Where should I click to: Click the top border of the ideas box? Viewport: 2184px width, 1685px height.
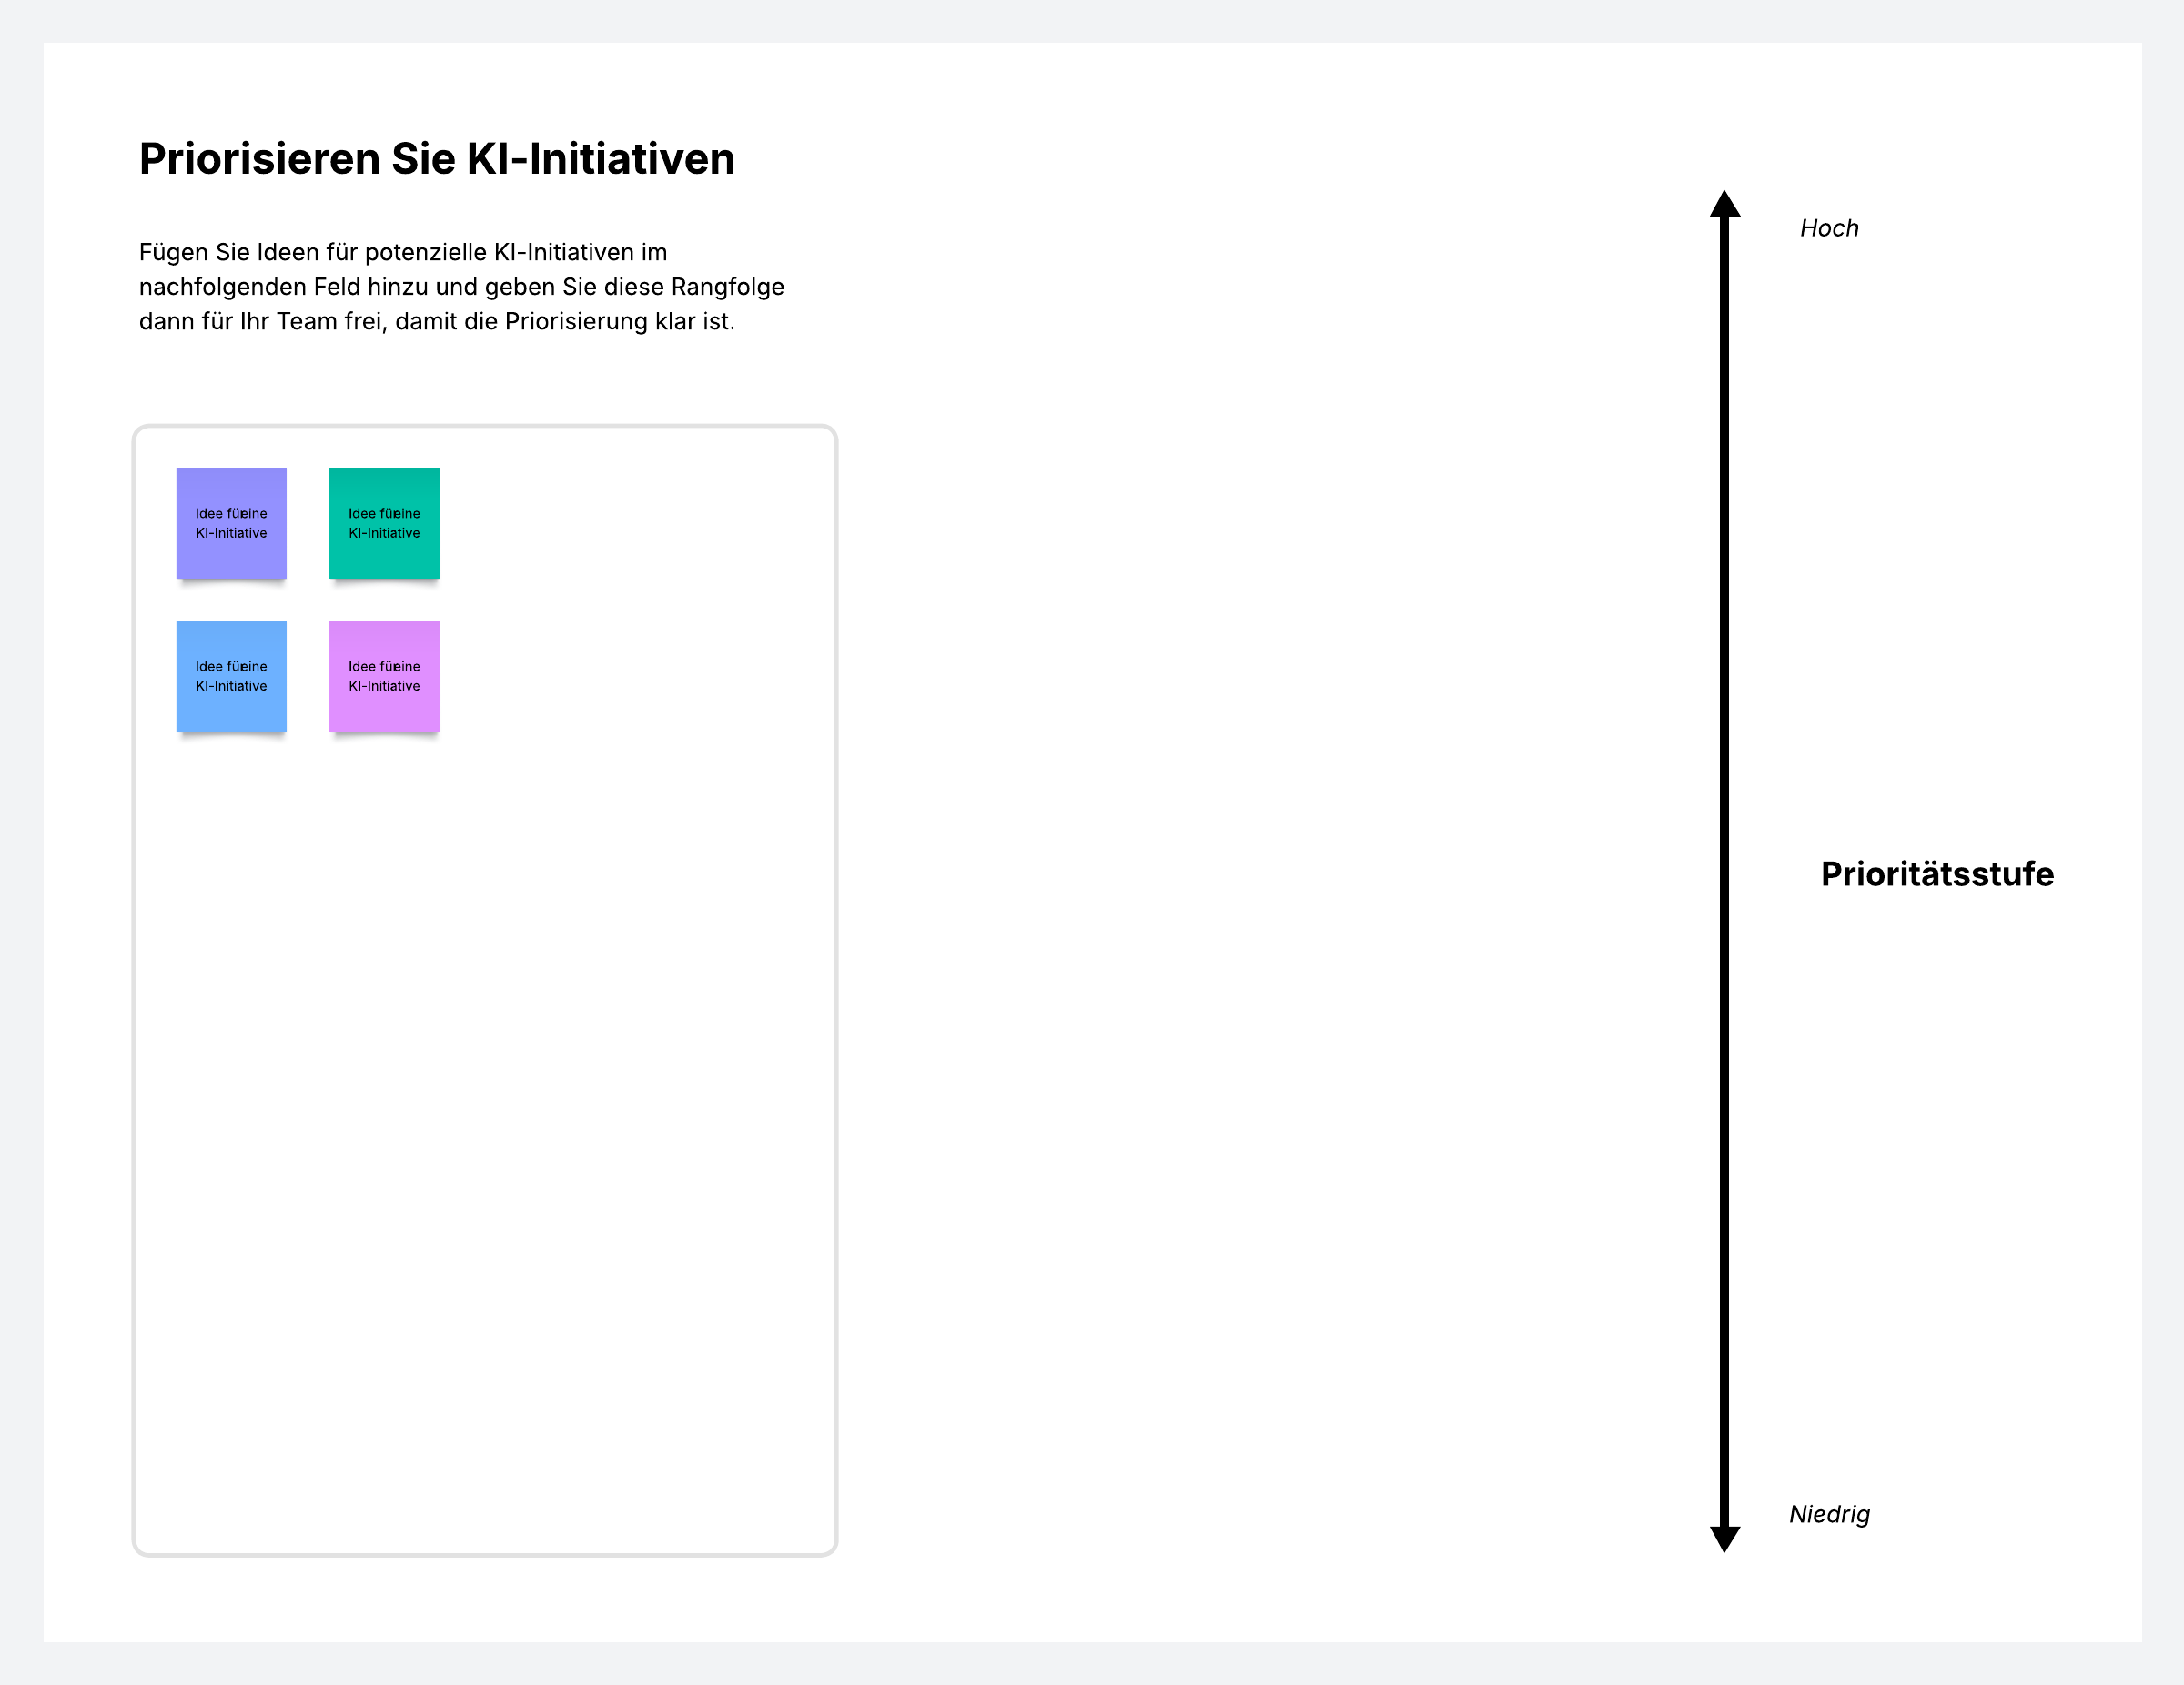(484, 427)
